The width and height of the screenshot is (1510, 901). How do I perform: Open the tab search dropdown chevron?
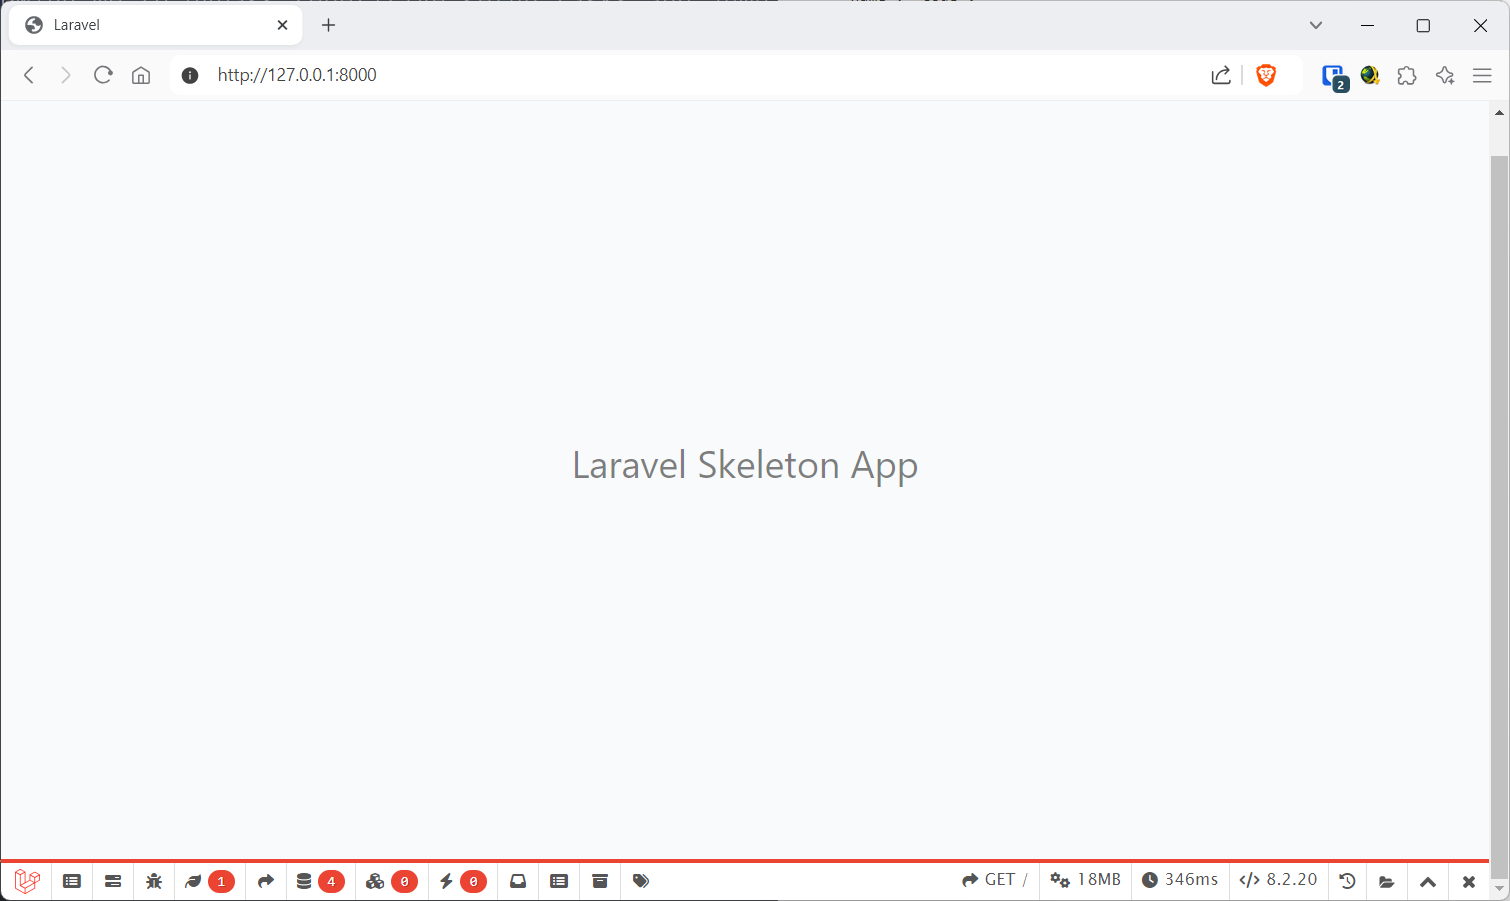(x=1316, y=25)
